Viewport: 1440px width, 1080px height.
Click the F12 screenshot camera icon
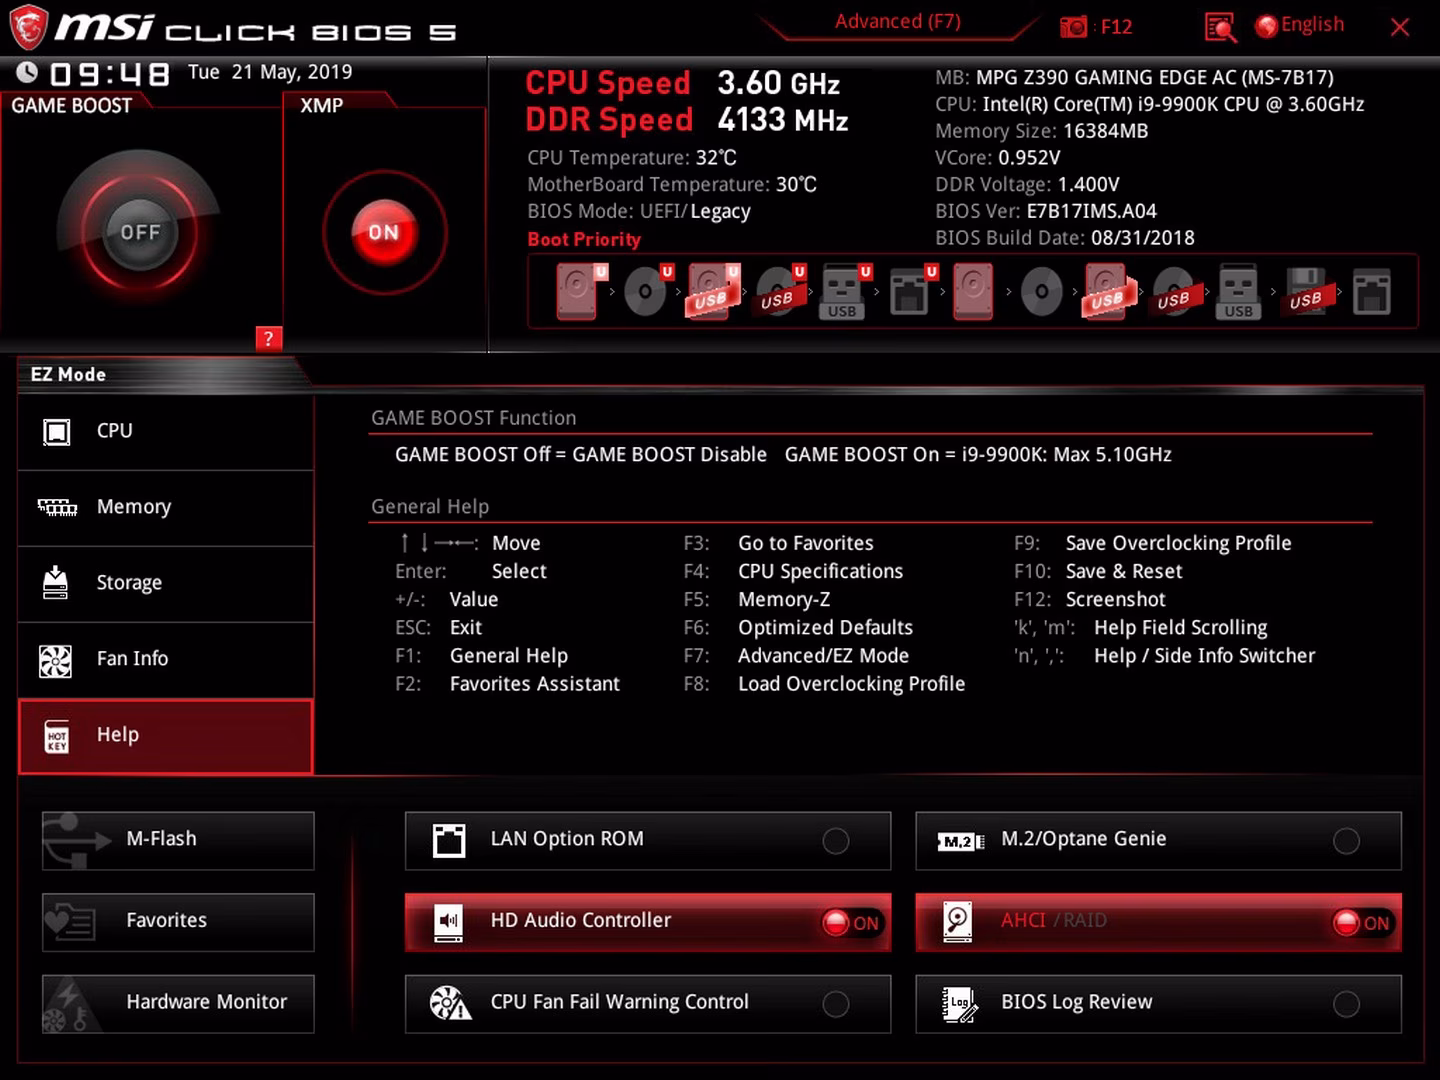point(1073,27)
